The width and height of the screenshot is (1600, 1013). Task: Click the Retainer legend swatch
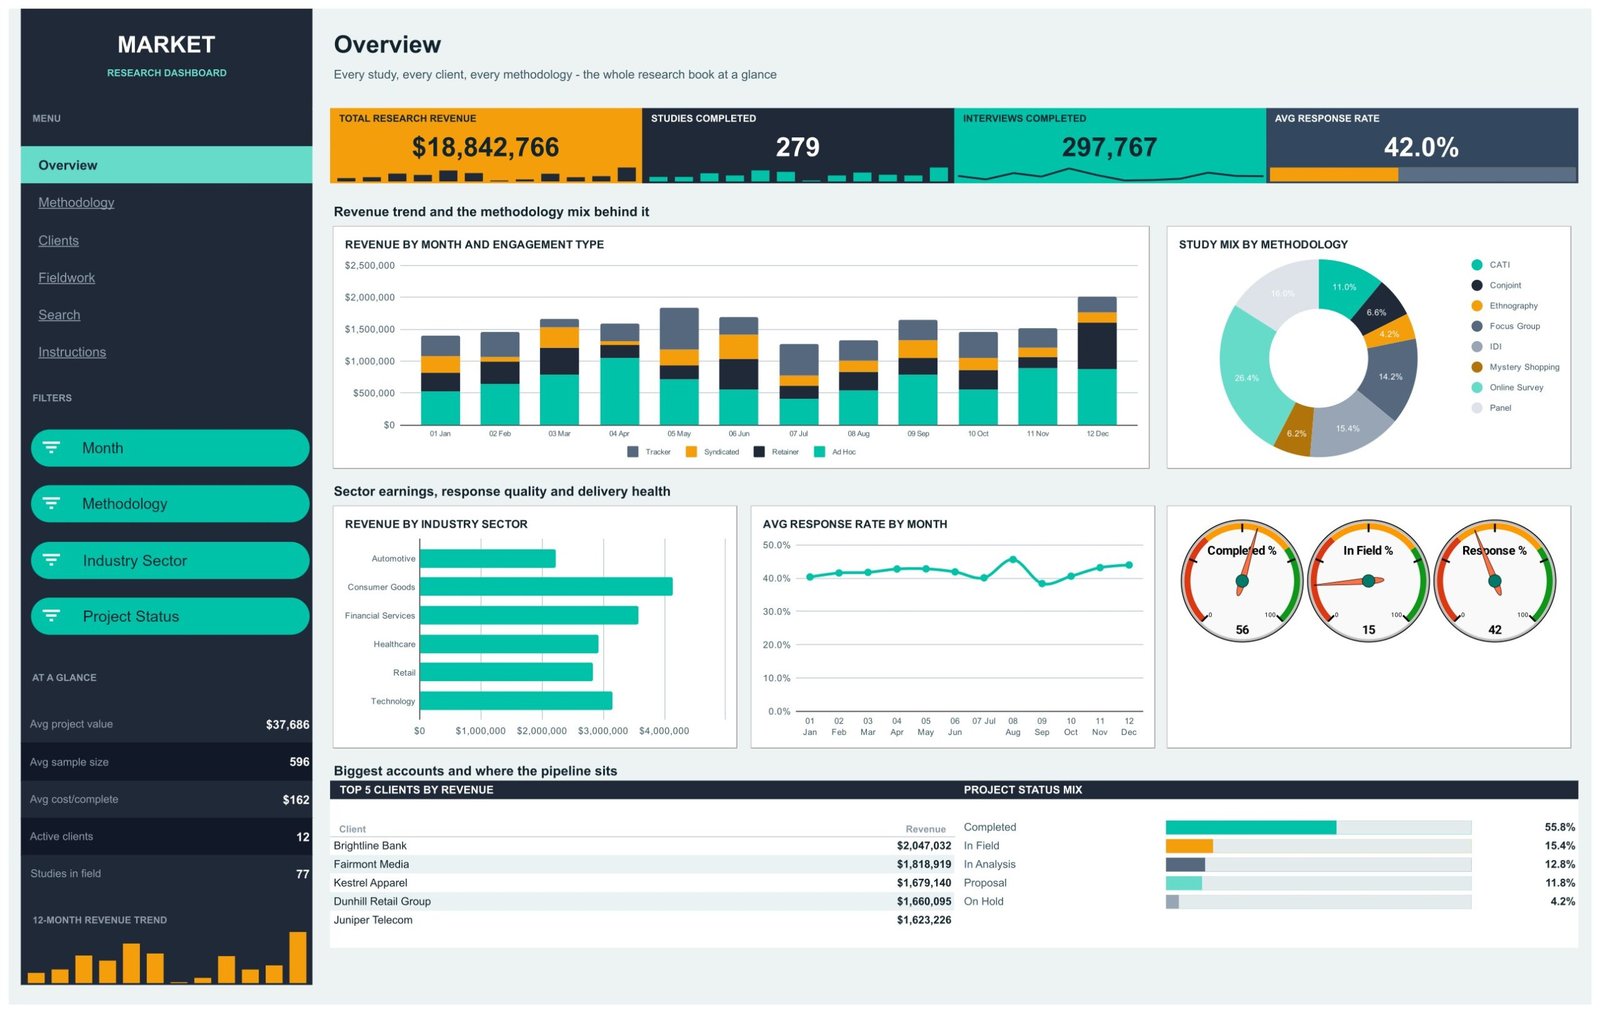coord(759,452)
